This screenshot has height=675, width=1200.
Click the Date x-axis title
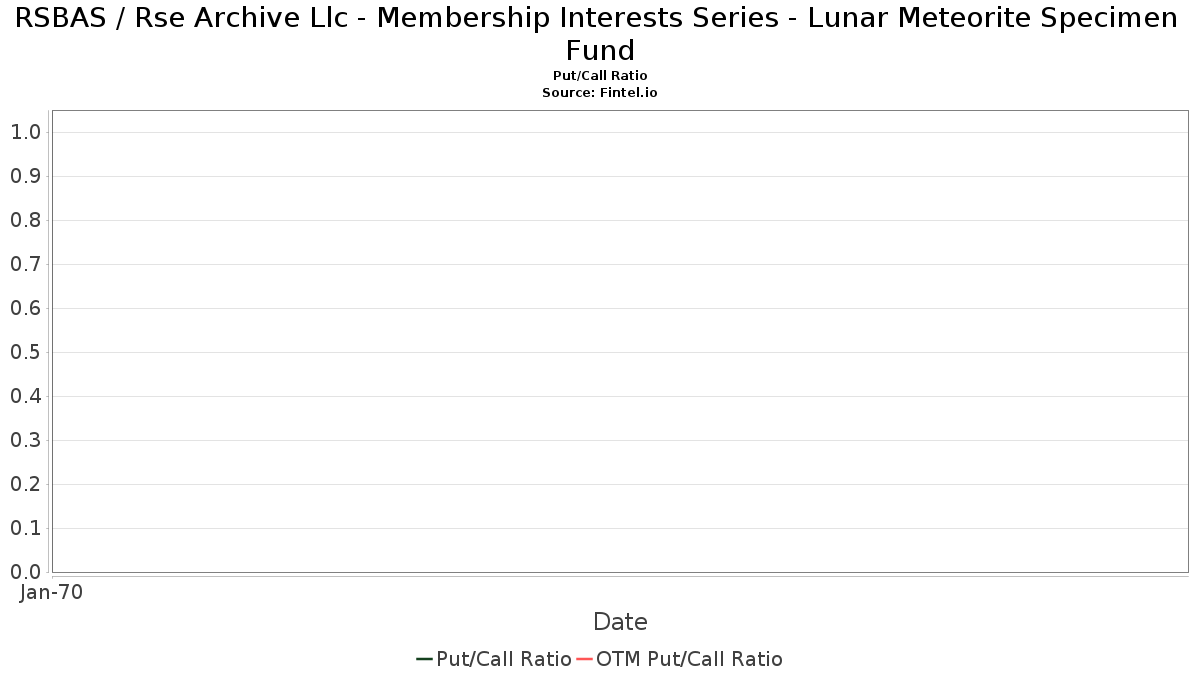[x=620, y=622]
